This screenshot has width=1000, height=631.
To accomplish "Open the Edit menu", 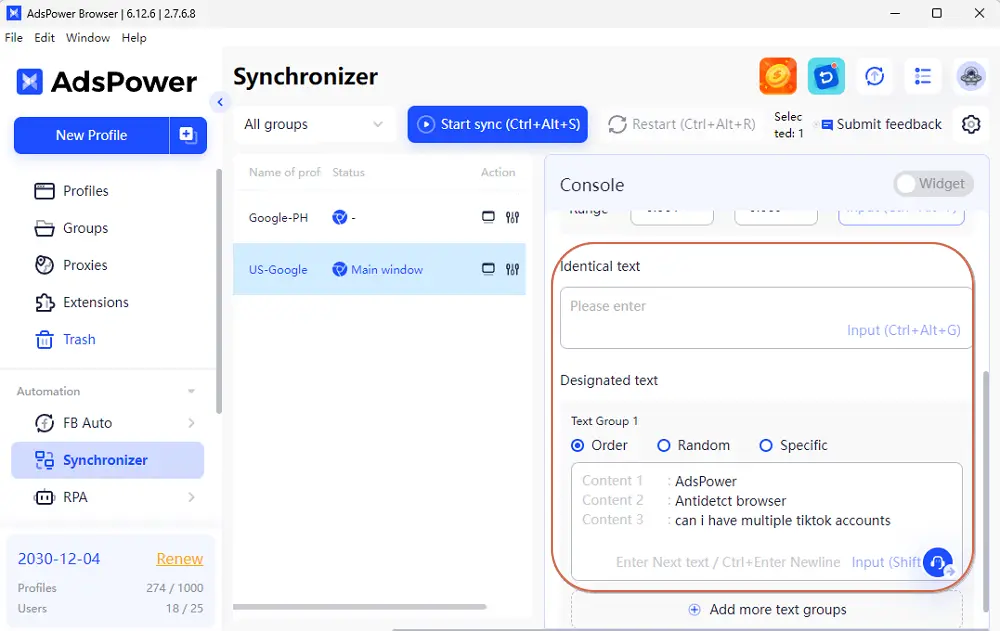I will [45, 38].
